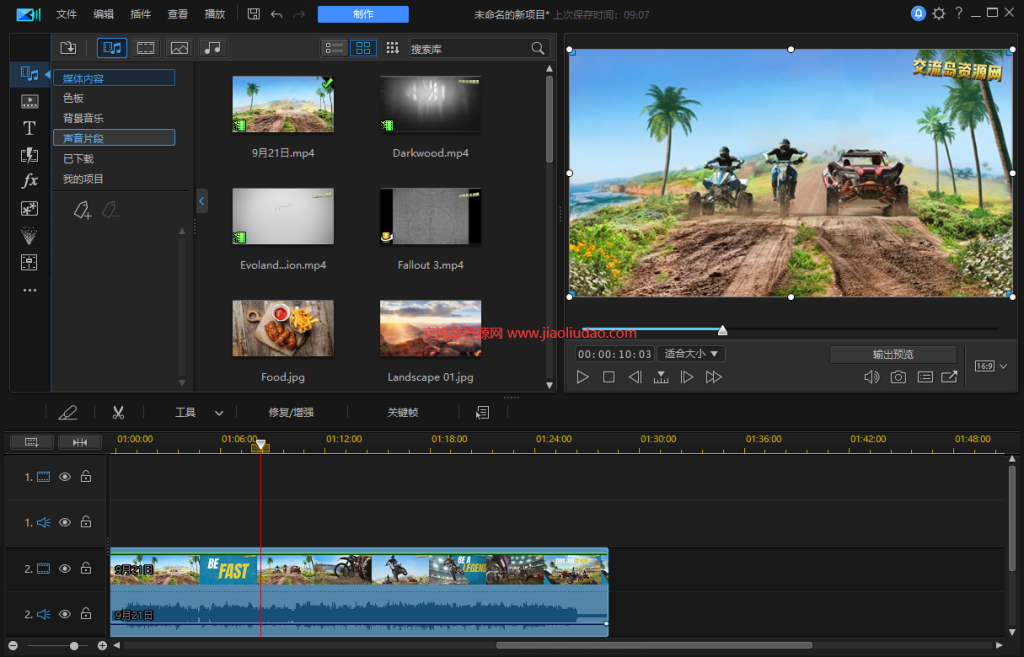Viewport: 1024px width, 657px height.
Task: Select 声音片段 in the library list
Action: click(114, 138)
